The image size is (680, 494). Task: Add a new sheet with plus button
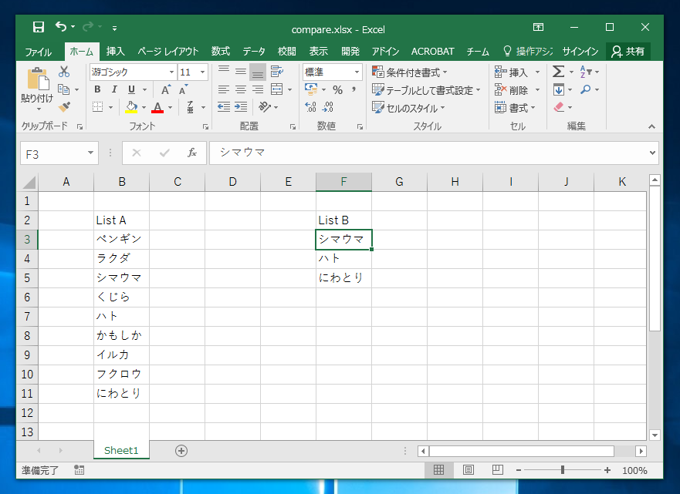click(181, 451)
